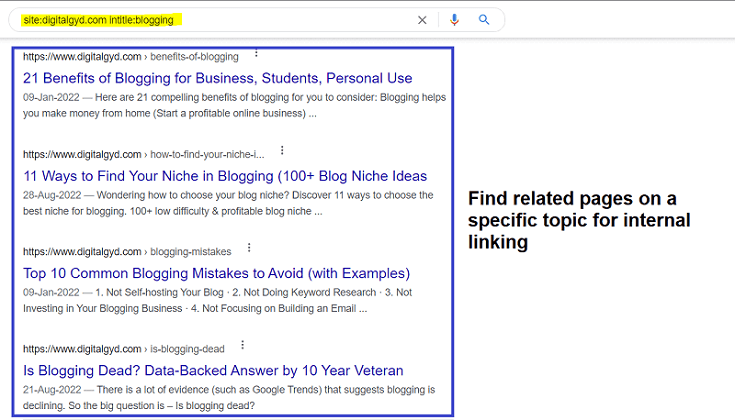Click the benefits-of-blogging URL breadcrumb
Viewport: 735px width, 420px height.
coord(131,57)
